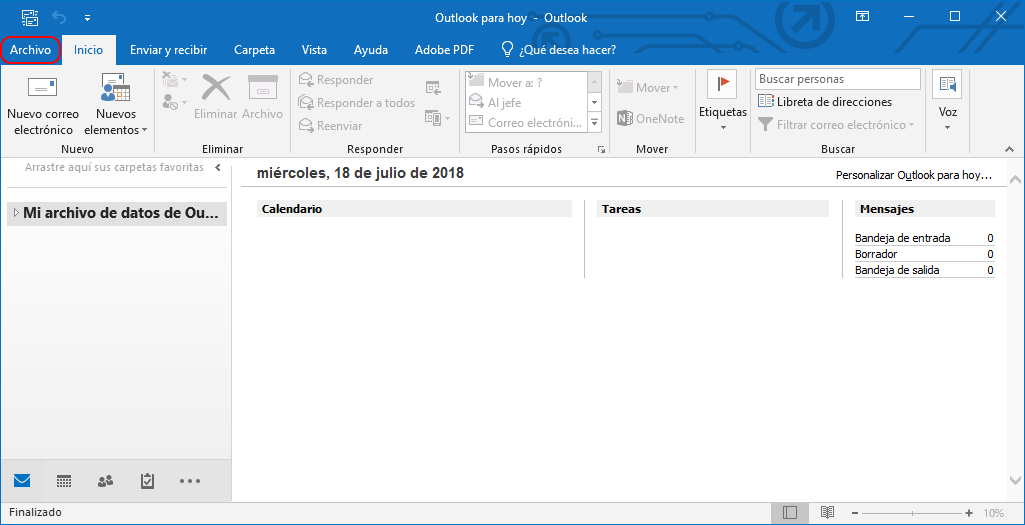Image resolution: width=1025 pixels, height=525 pixels.
Task: Click the Calendario section header
Action: coord(414,209)
